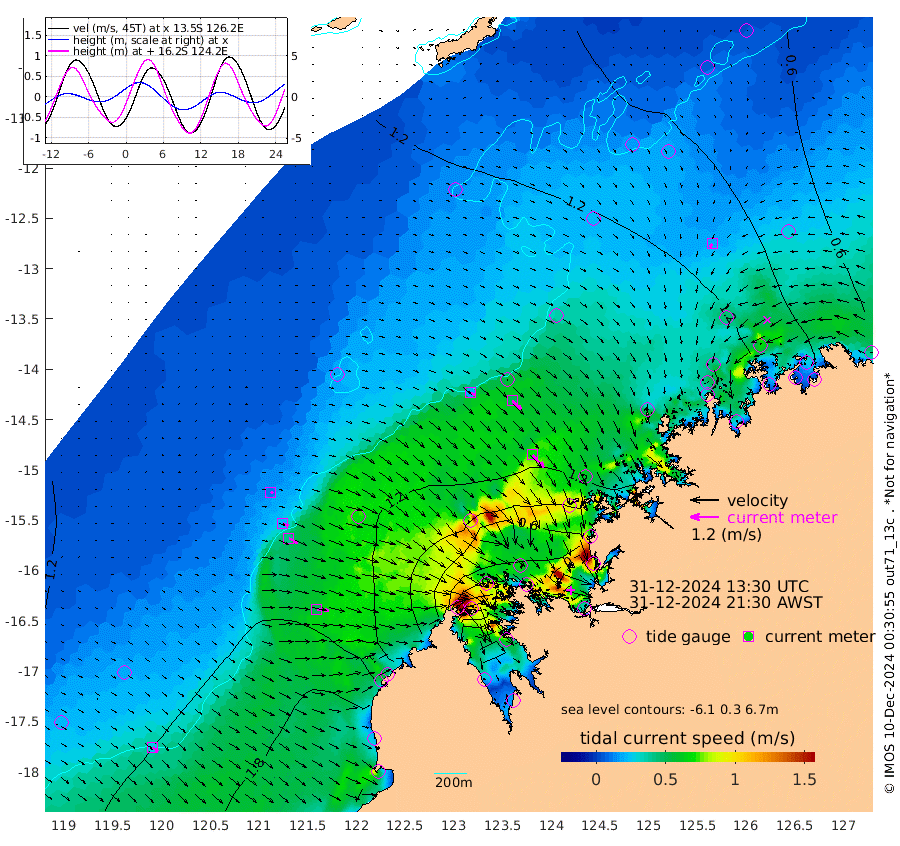Click the '1.2 (m/s)' scale text
The height and width of the screenshot is (846, 900).
point(726,534)
